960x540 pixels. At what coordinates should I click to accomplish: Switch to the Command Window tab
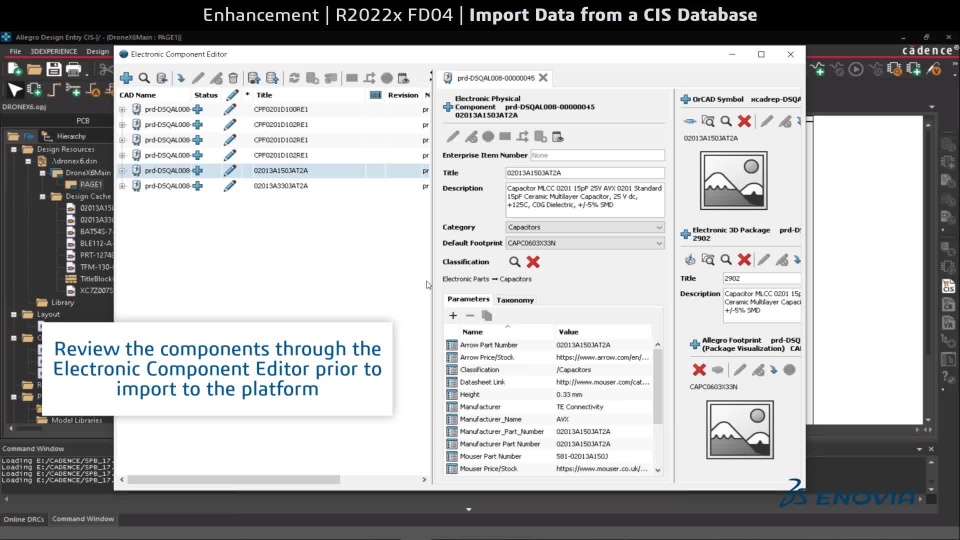click(x=83, y=519)
